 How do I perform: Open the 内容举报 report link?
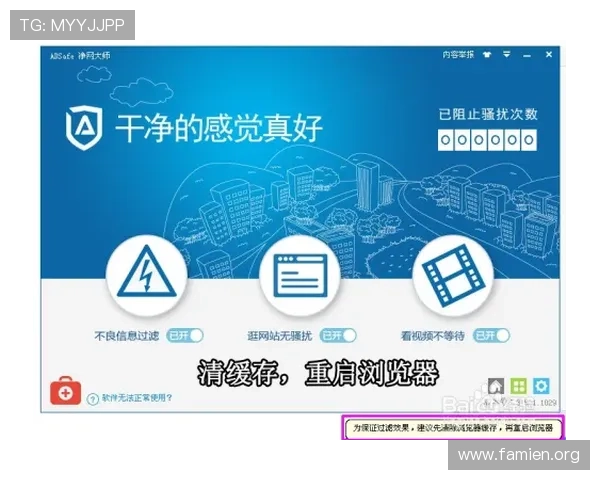(x=458, y=55)
